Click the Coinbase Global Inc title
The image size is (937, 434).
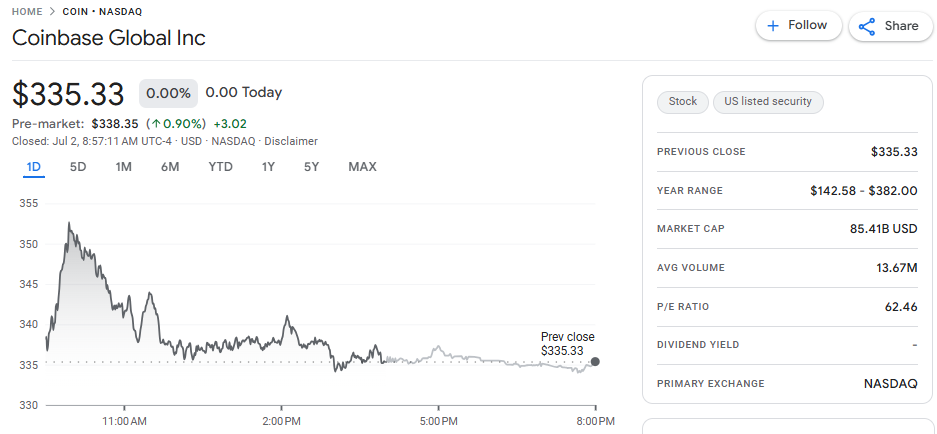pyautogui.click(x=109, y=38)
